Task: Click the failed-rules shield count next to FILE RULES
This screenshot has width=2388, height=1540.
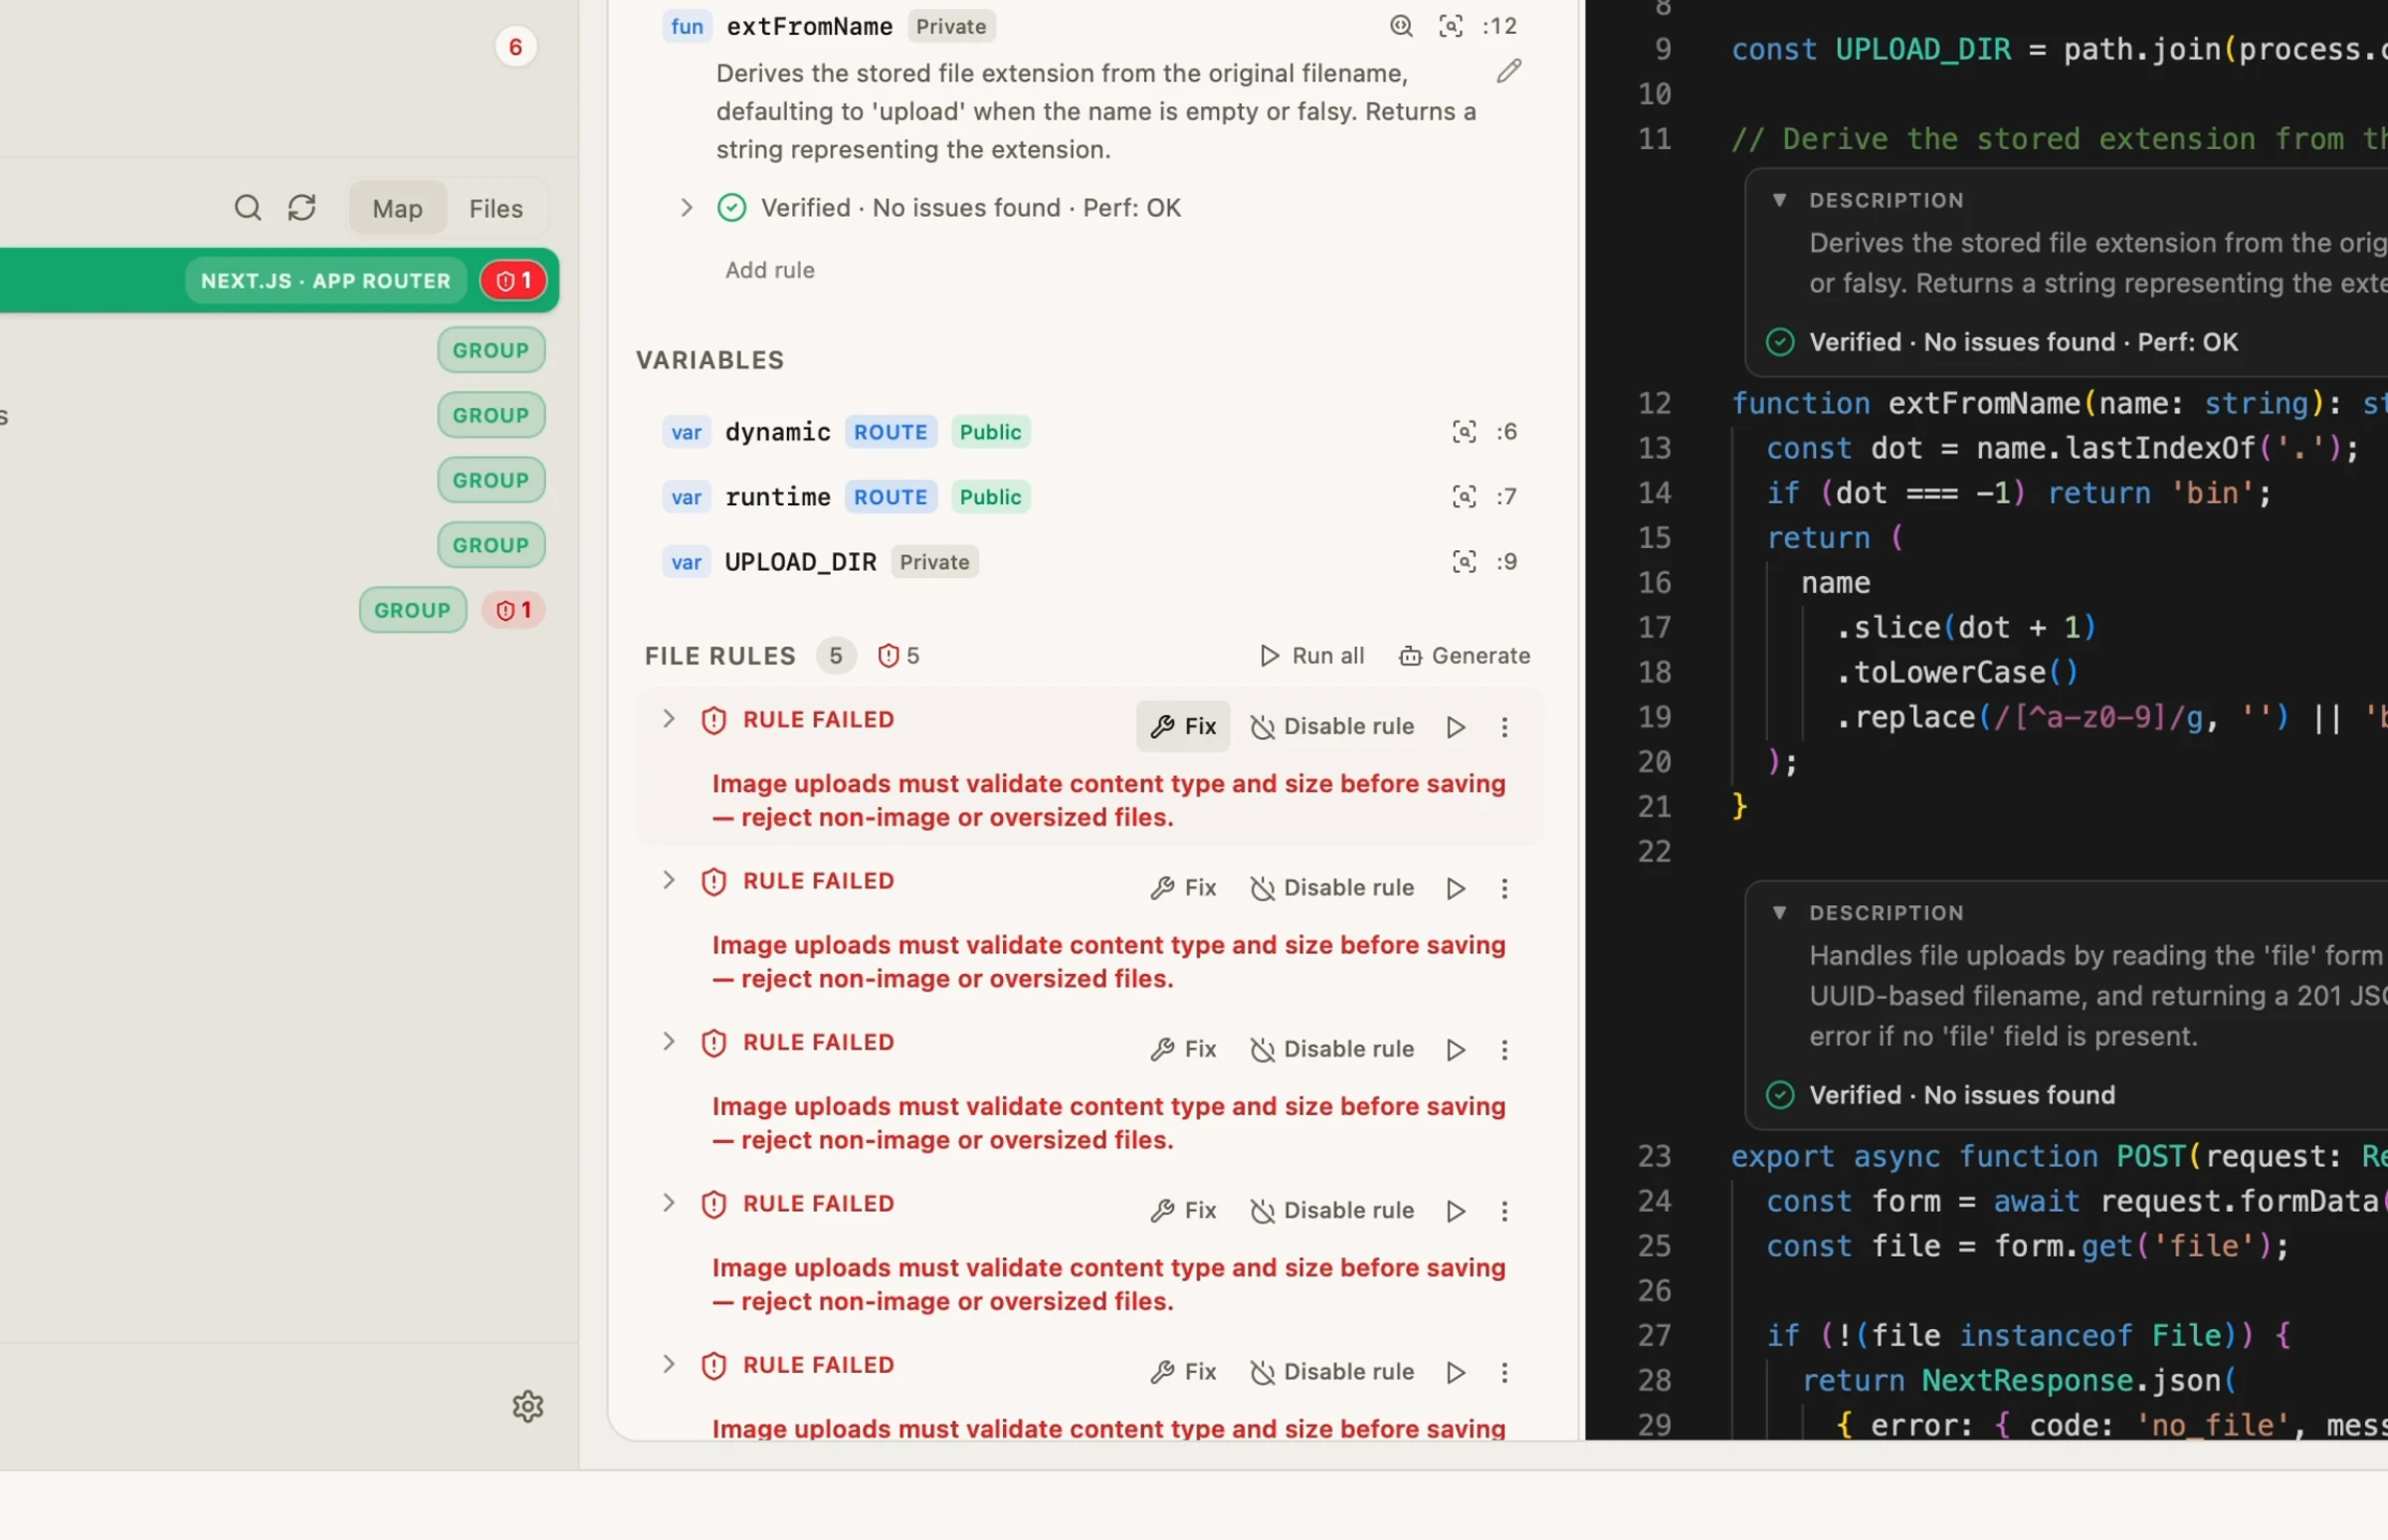Action: tap(898, 656)
